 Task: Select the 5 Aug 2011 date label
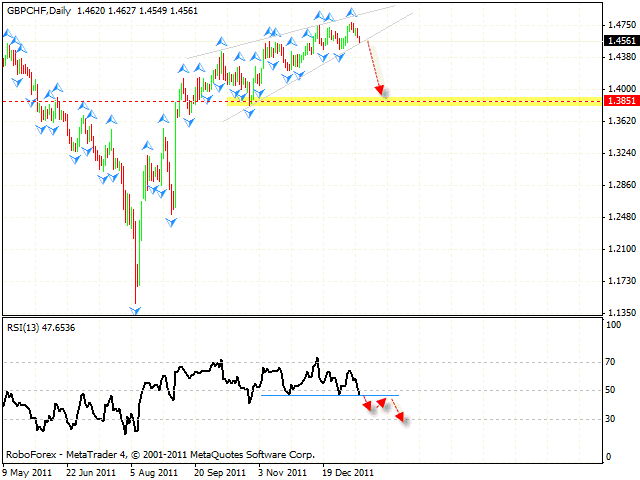156,471
